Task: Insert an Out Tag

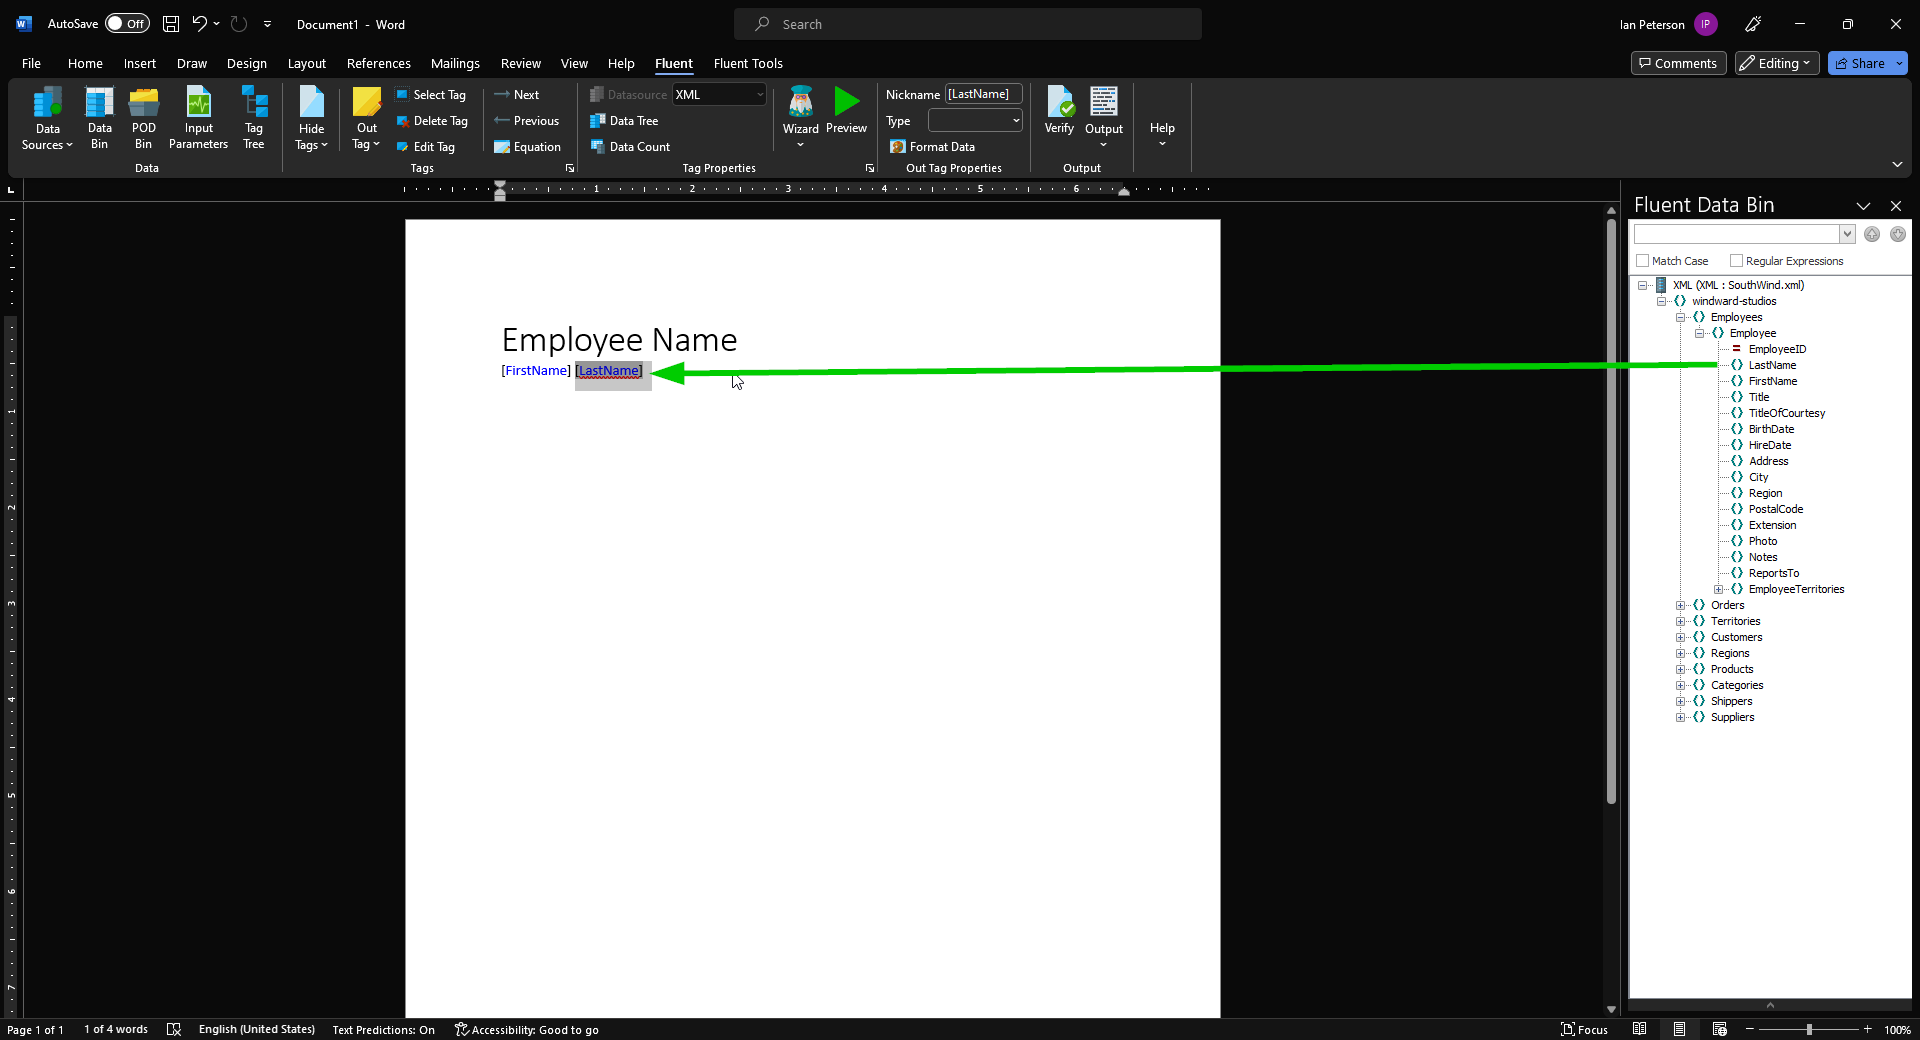Action: pyautogui.click(x=367, y=119)
